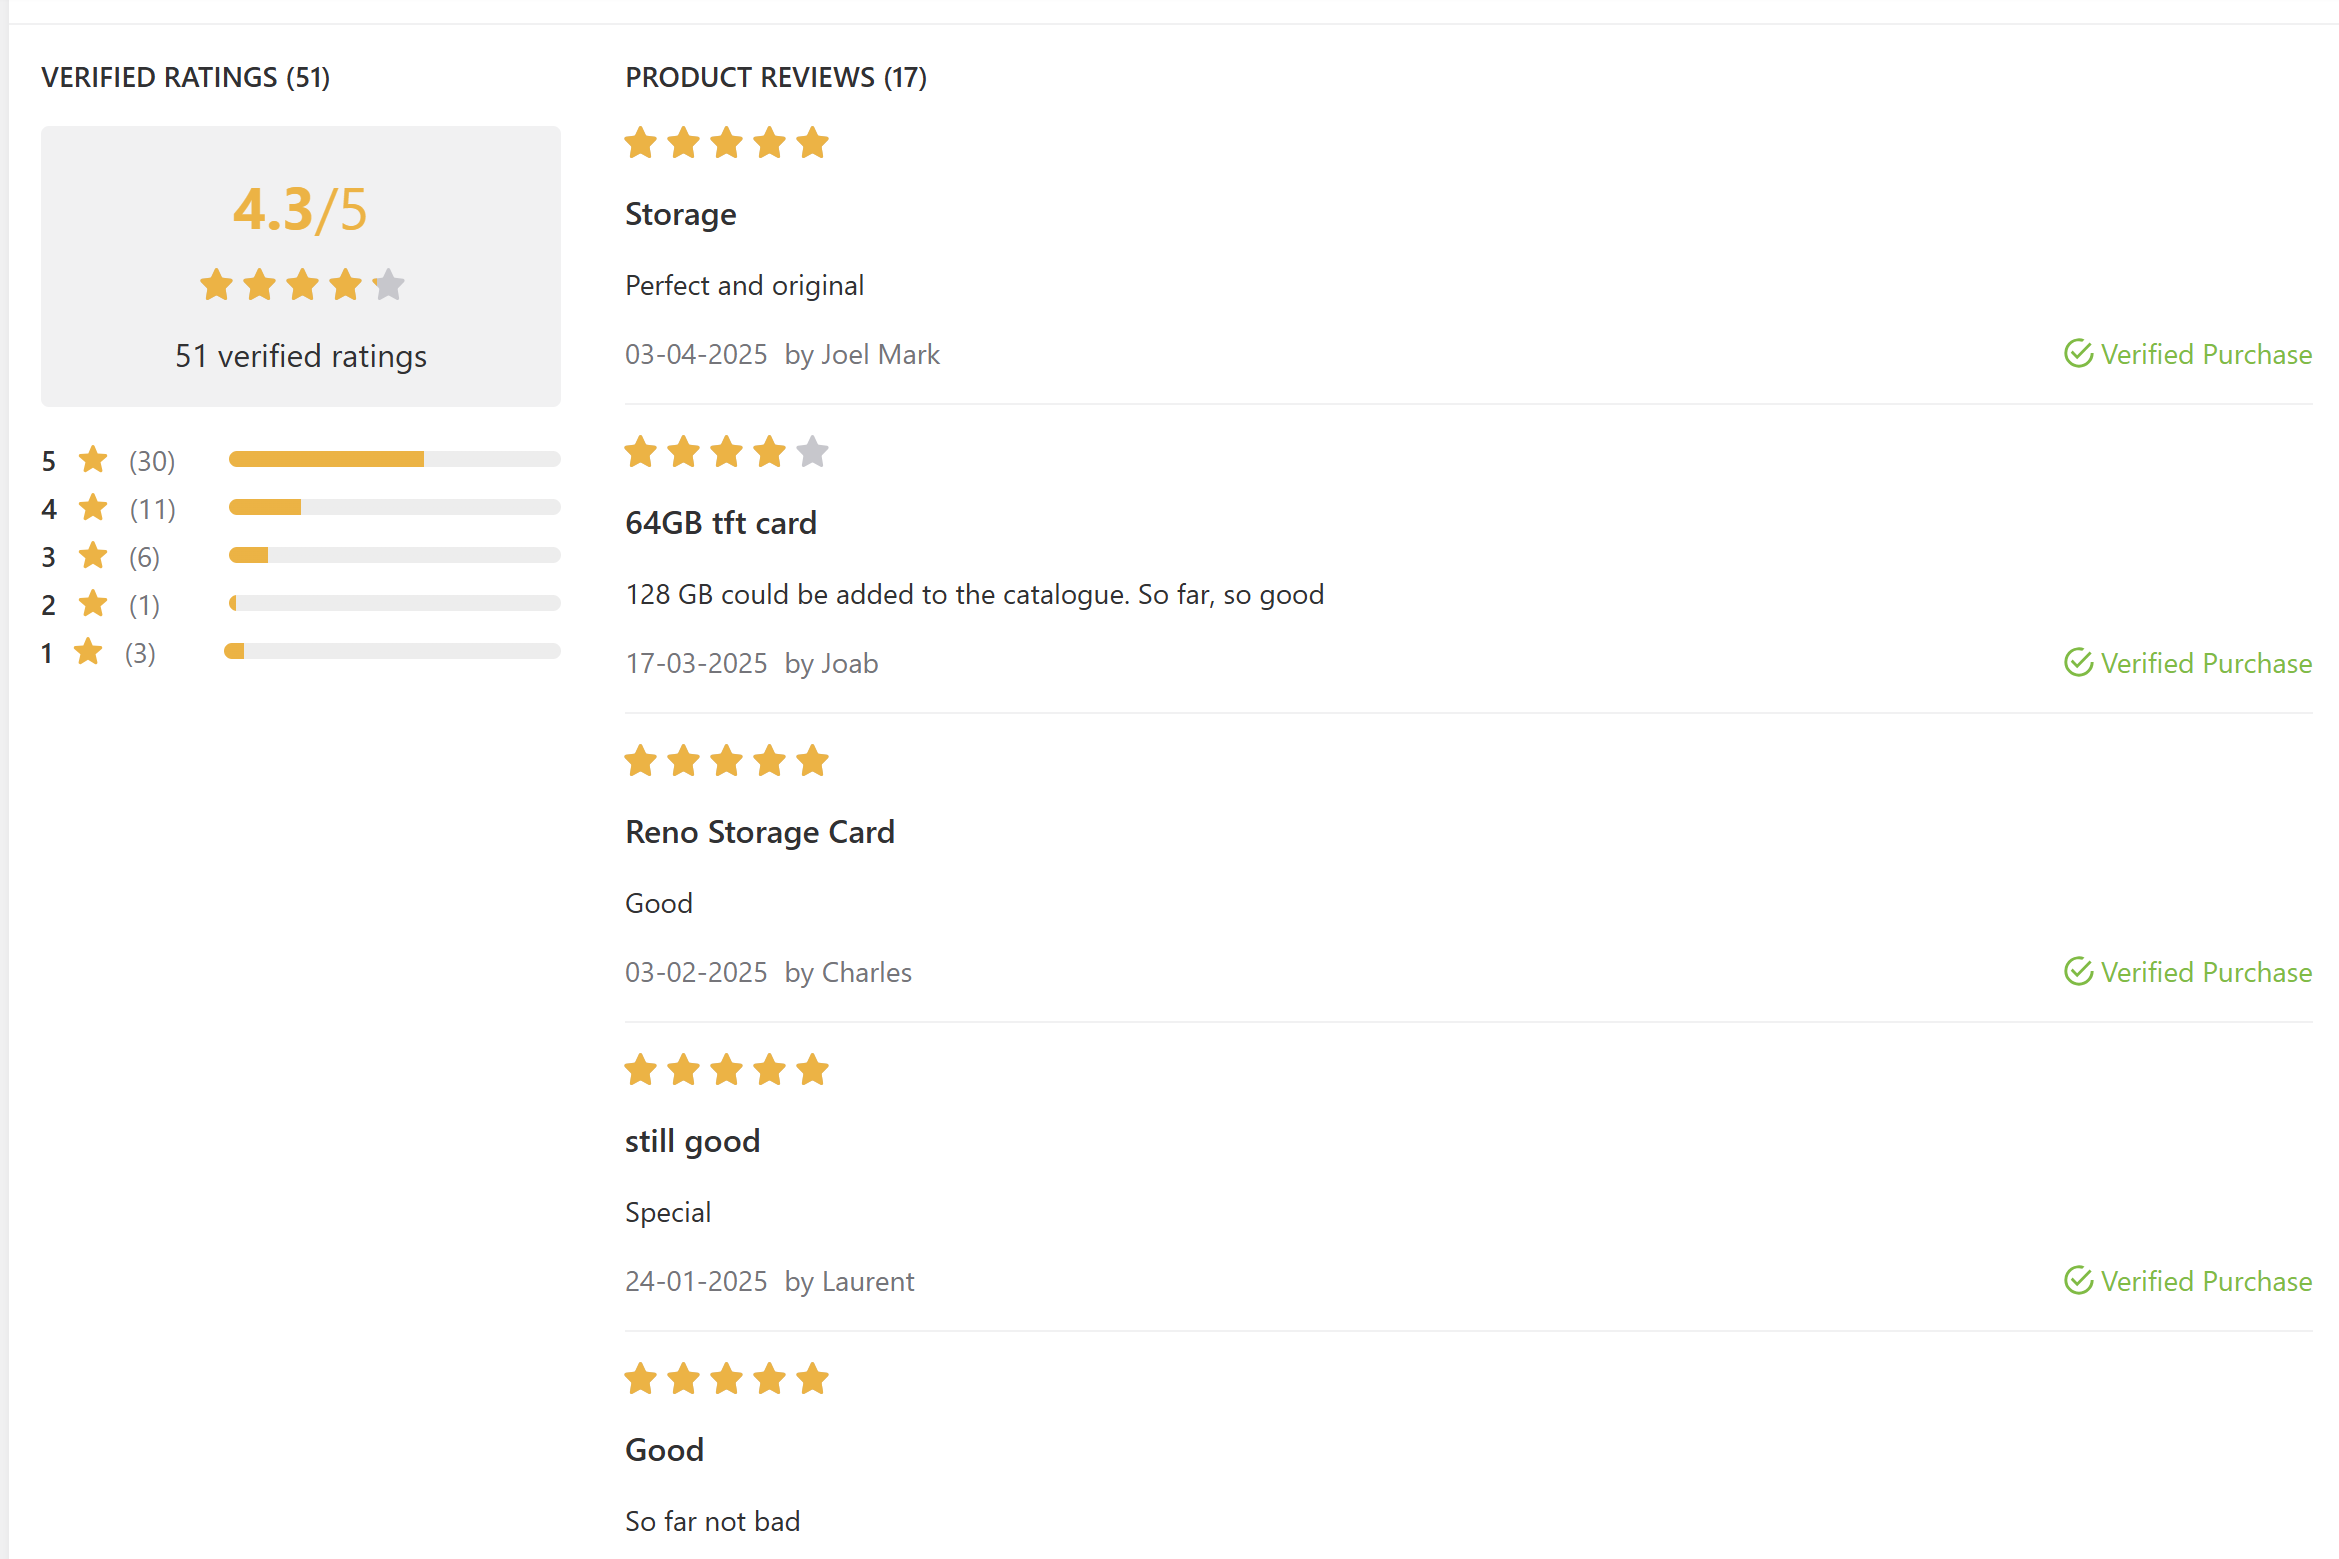Click the 1-star row's star icon
This screenshot has width=2339, height=1559.
coord(89,652)
